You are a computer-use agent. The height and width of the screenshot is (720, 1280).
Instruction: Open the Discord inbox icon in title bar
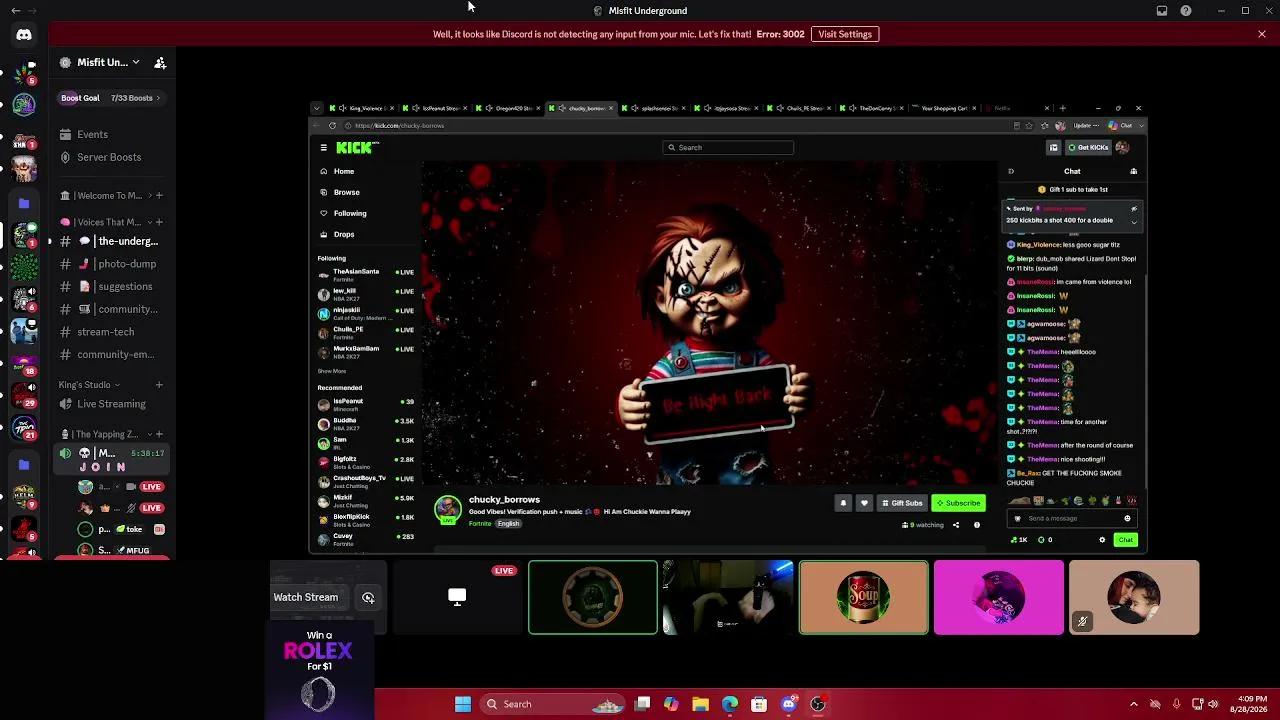click(1162, 11)
